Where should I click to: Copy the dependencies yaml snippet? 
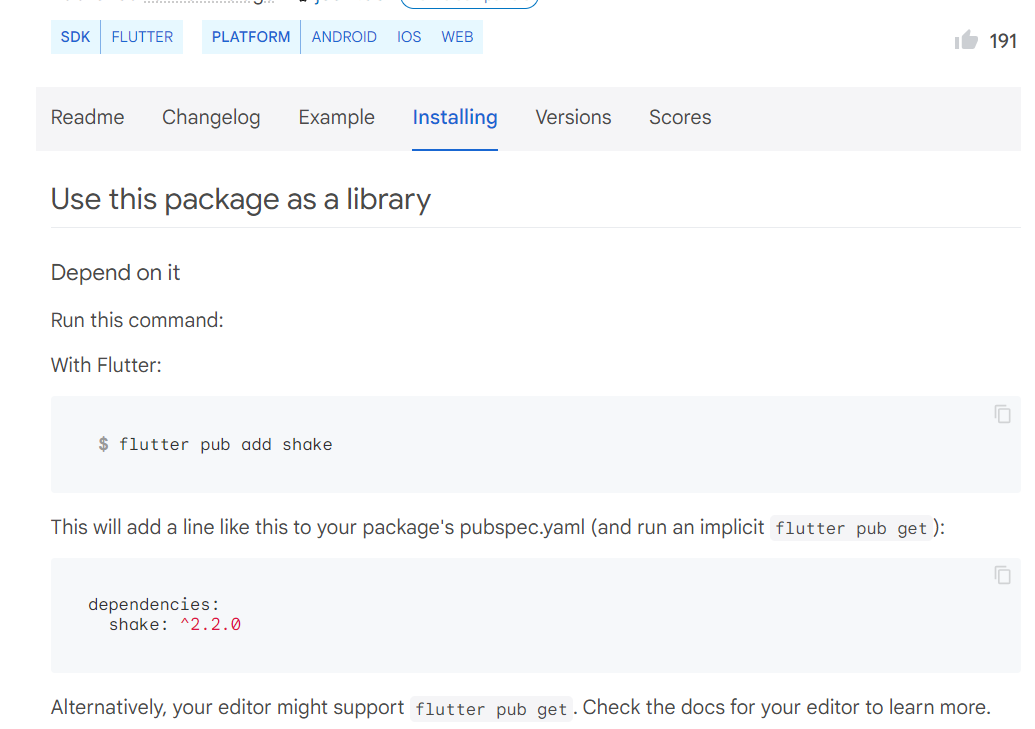1002,575
